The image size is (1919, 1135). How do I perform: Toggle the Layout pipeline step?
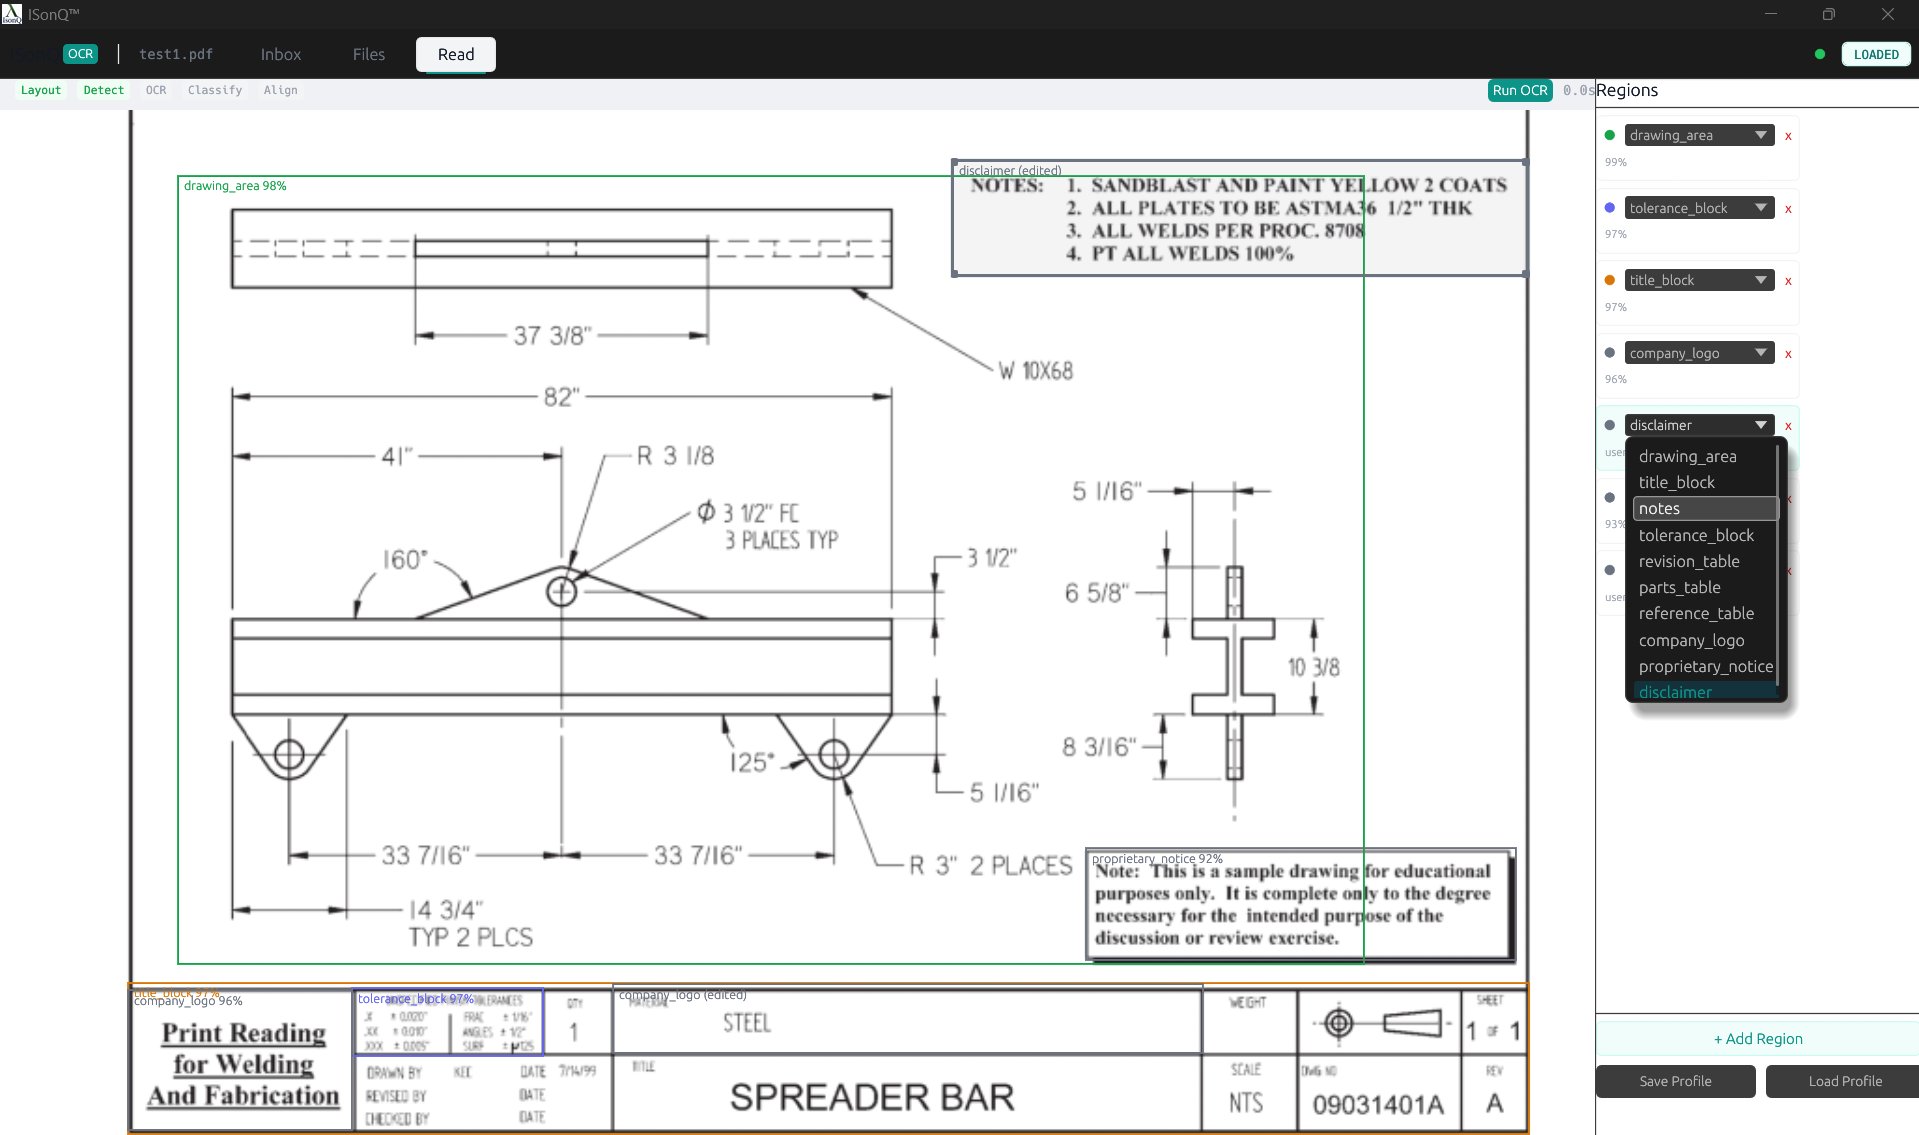41,90
